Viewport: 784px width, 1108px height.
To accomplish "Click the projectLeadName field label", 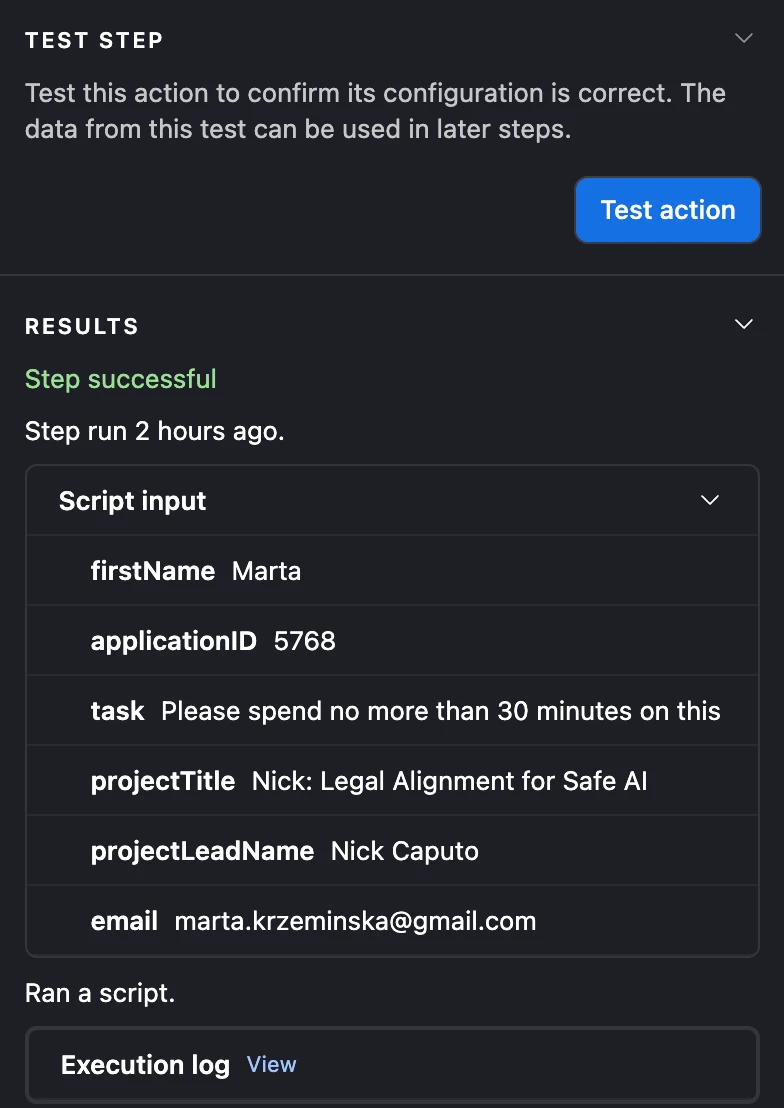I will [202, 851].
